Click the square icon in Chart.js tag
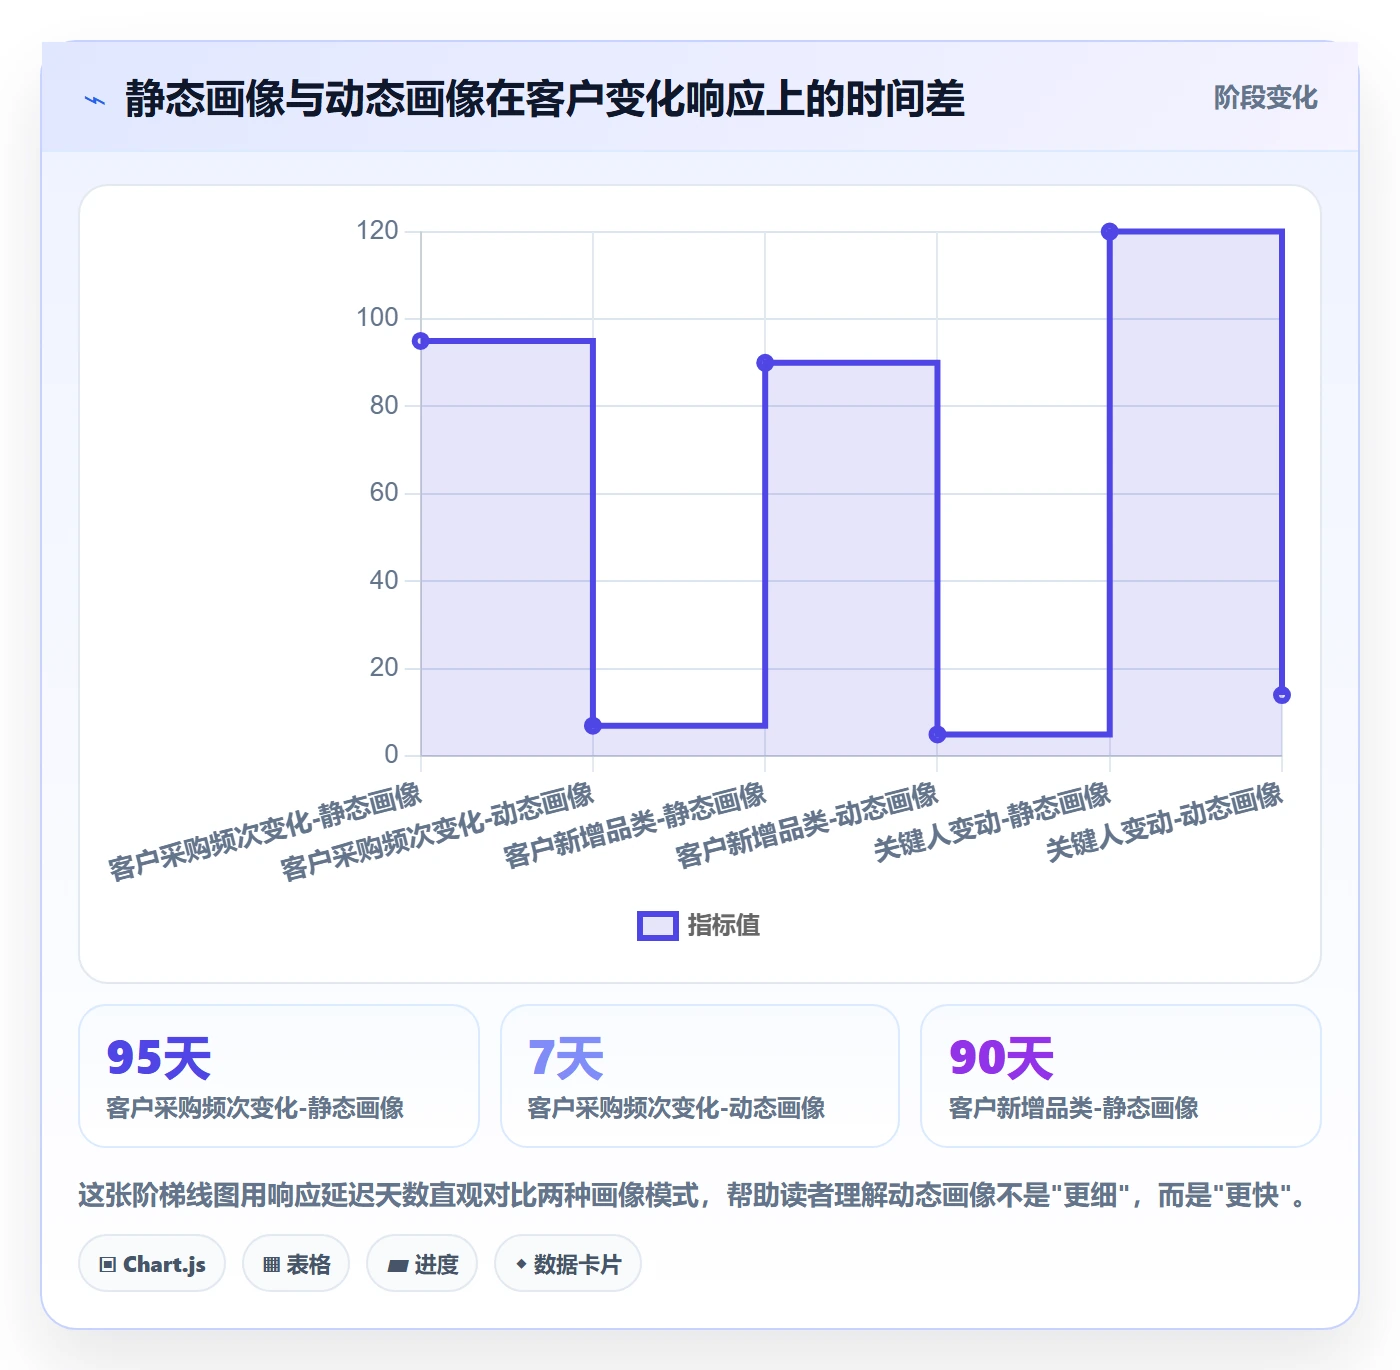The height and width of the screenshot is (1370, 1400). [x=108, y=1265]
